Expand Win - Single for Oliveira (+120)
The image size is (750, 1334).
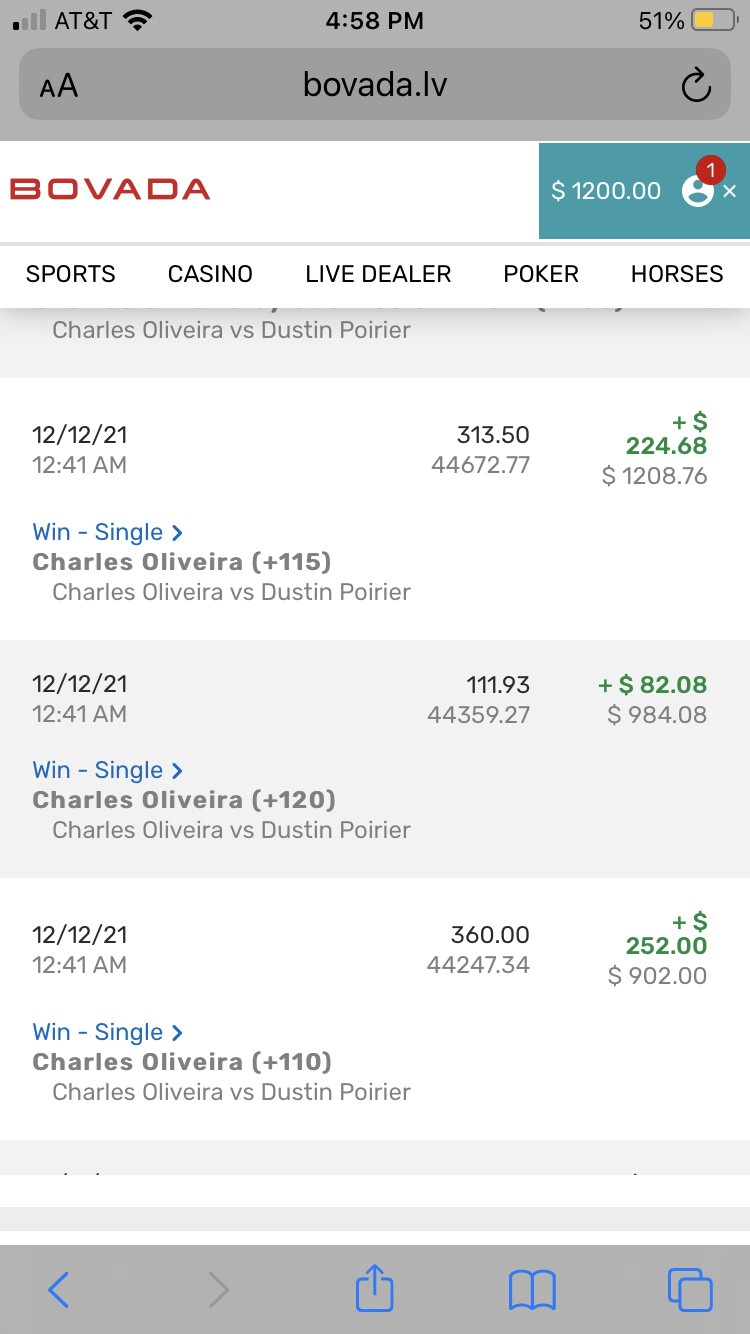[107, 770]
